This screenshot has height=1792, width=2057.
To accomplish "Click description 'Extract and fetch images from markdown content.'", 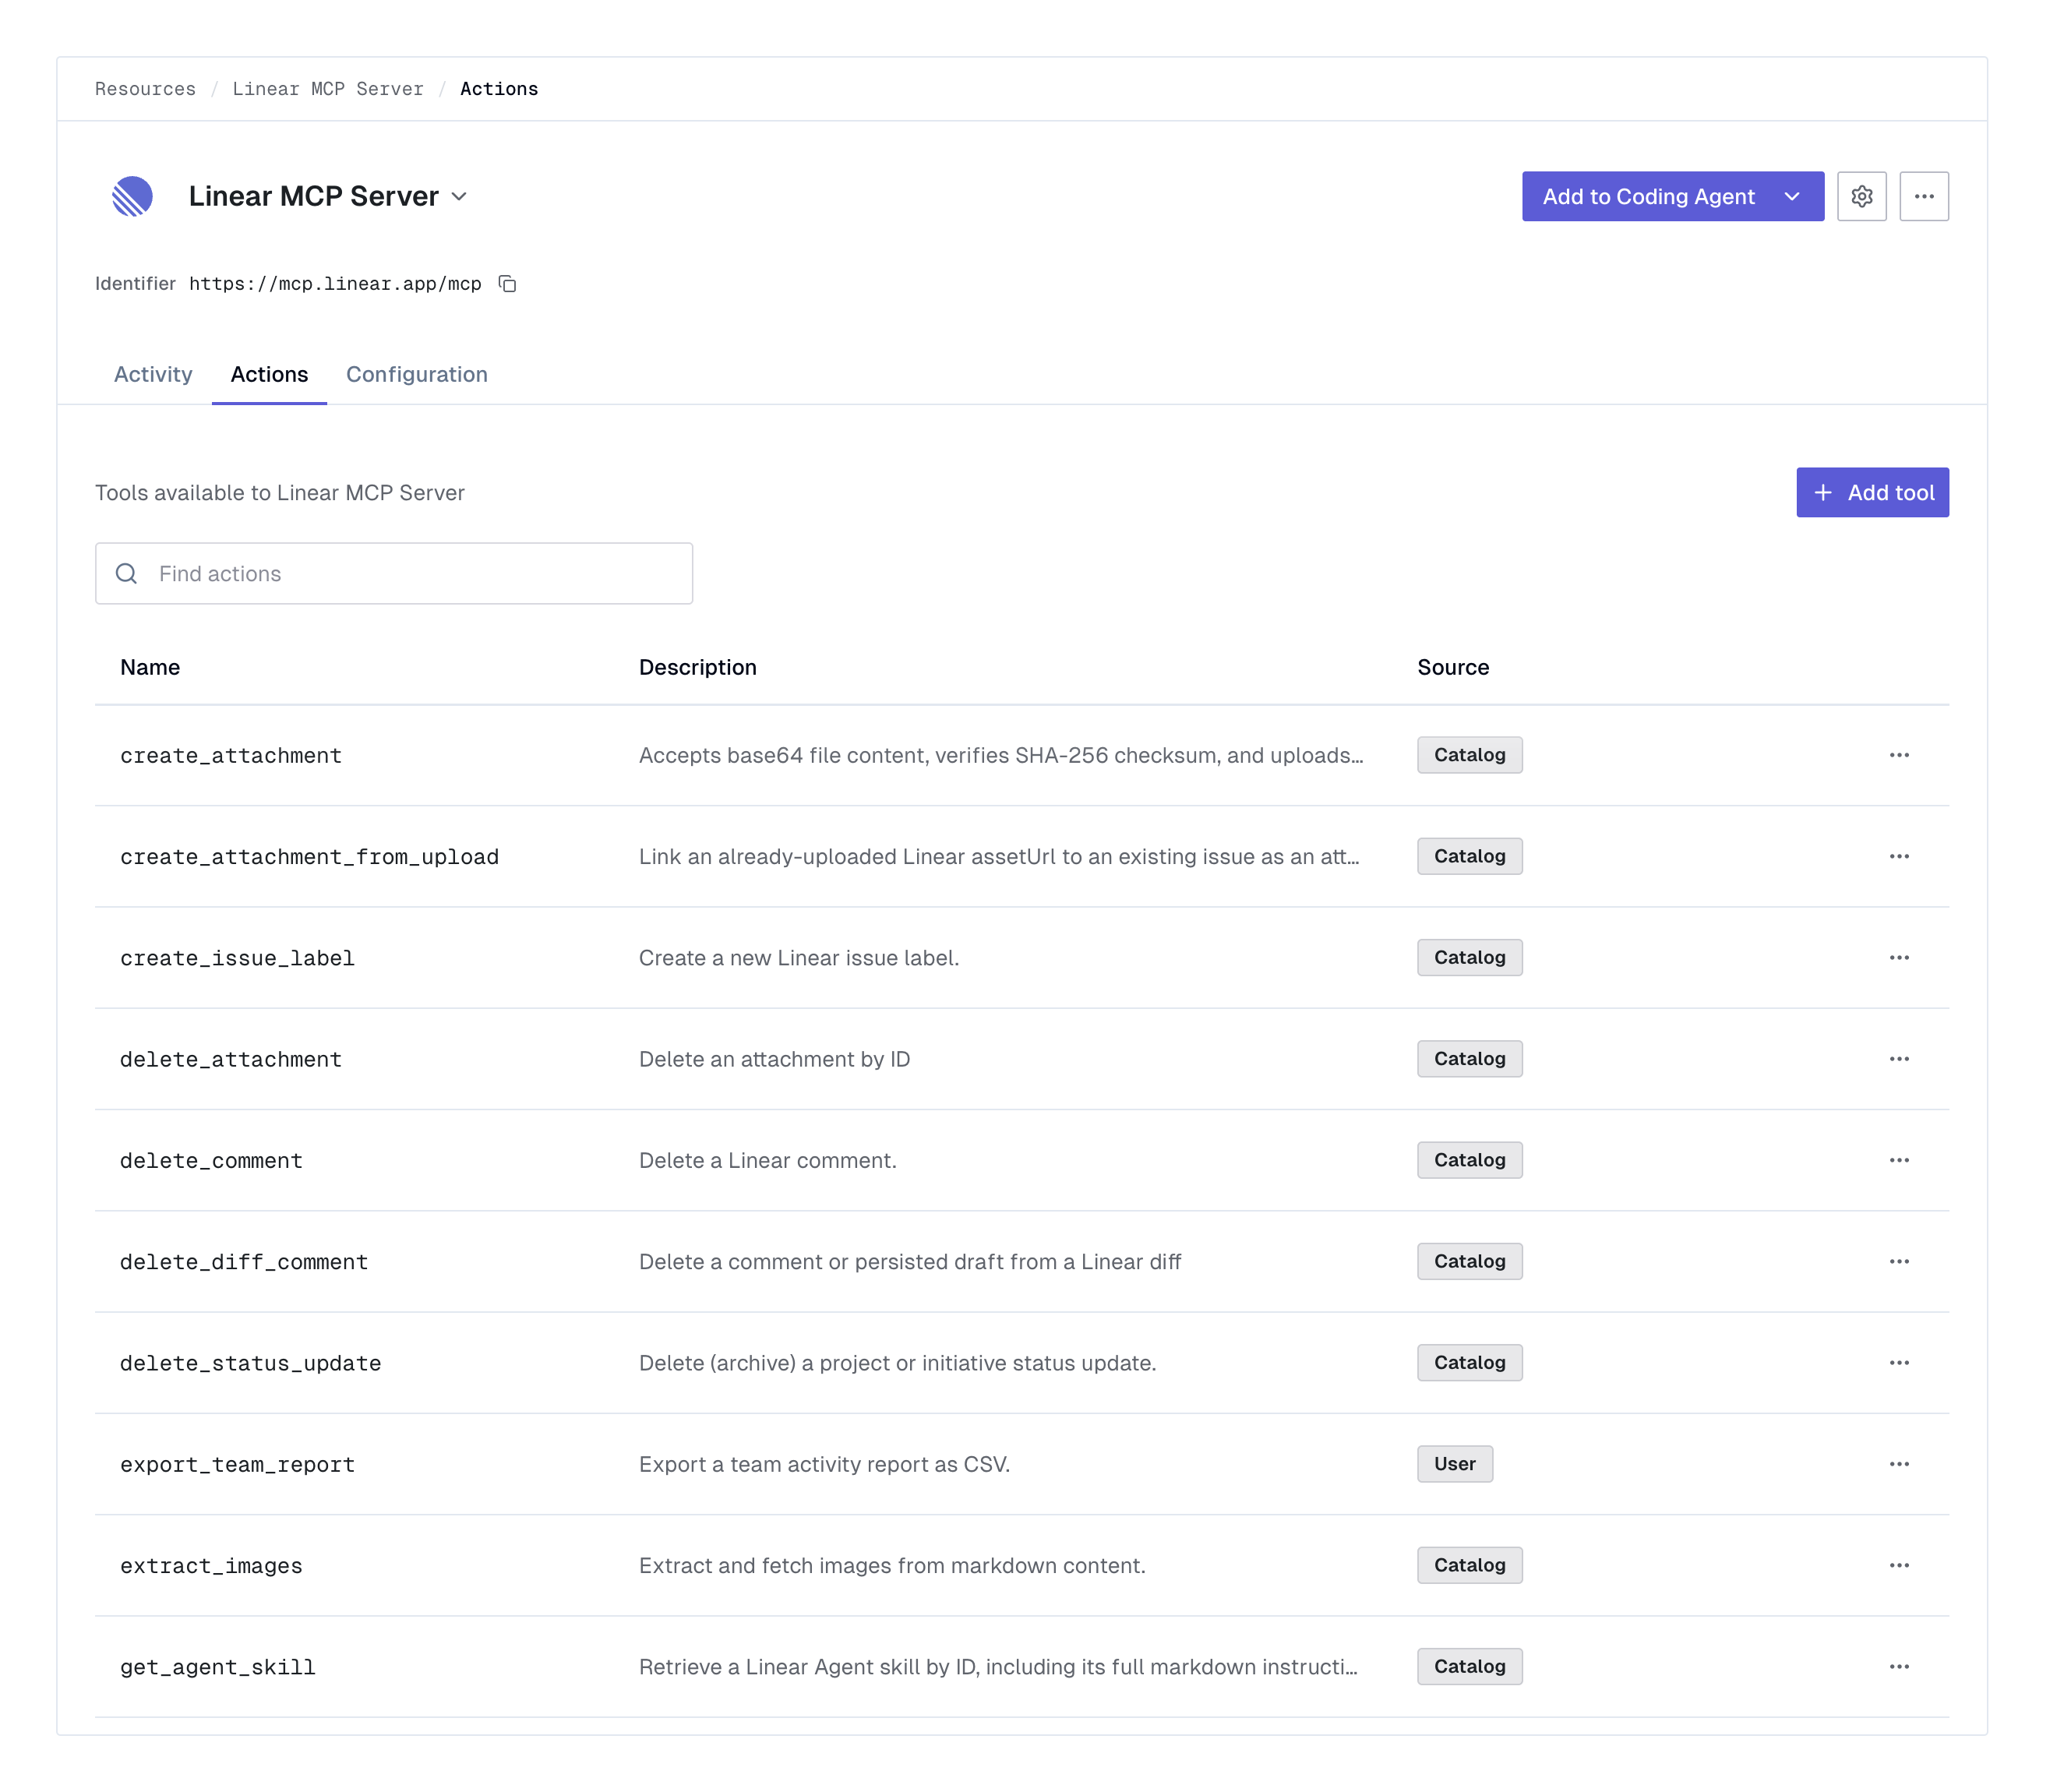I will [892, 1565].
